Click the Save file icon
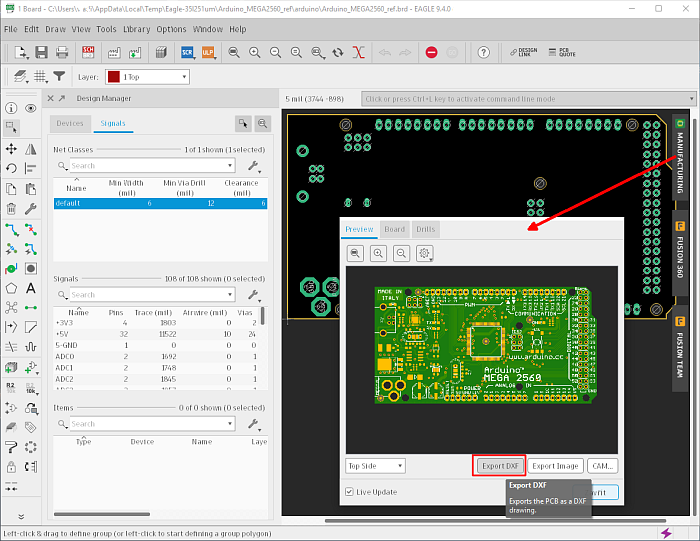700x541 pixels. pyautogui.click(x=42, y=52)
